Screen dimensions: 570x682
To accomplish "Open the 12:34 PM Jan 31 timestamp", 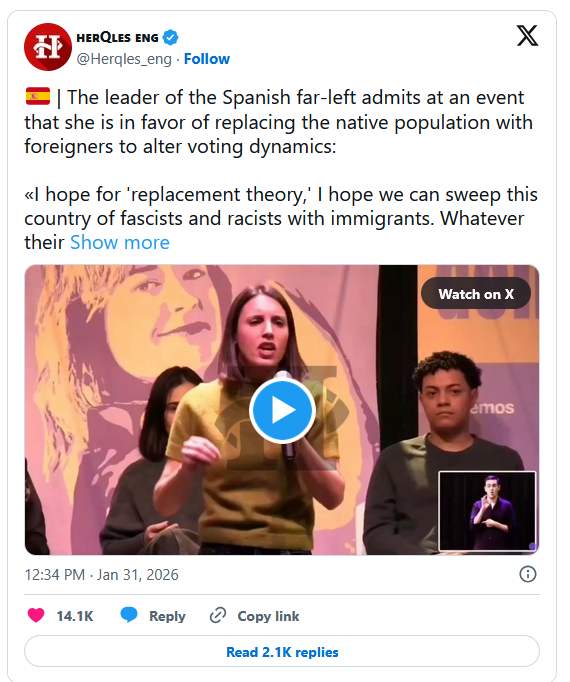I will (101, 575).
